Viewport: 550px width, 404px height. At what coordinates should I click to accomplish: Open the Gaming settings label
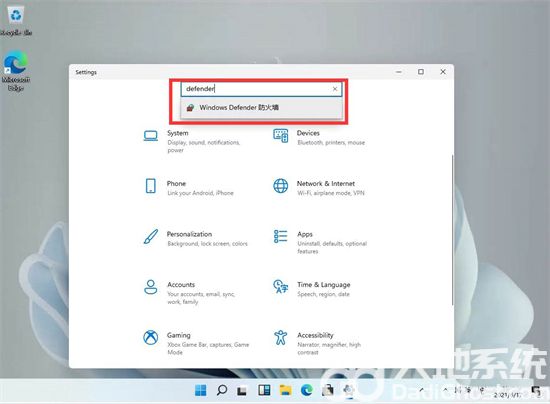179,335
